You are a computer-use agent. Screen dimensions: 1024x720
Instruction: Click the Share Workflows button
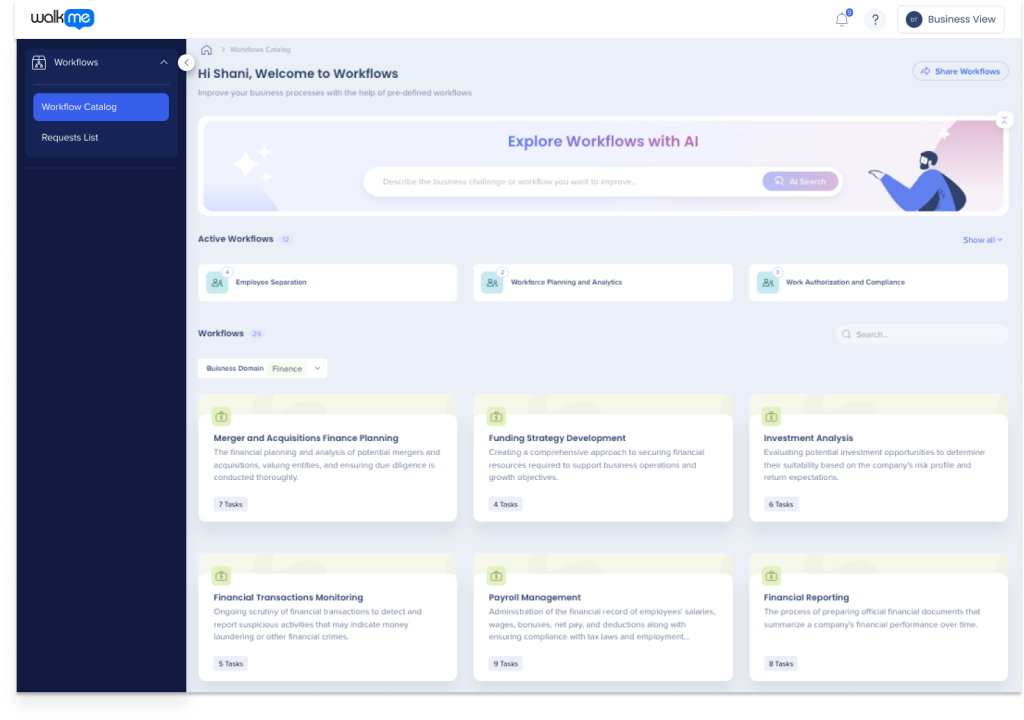(x=960, y=72)
